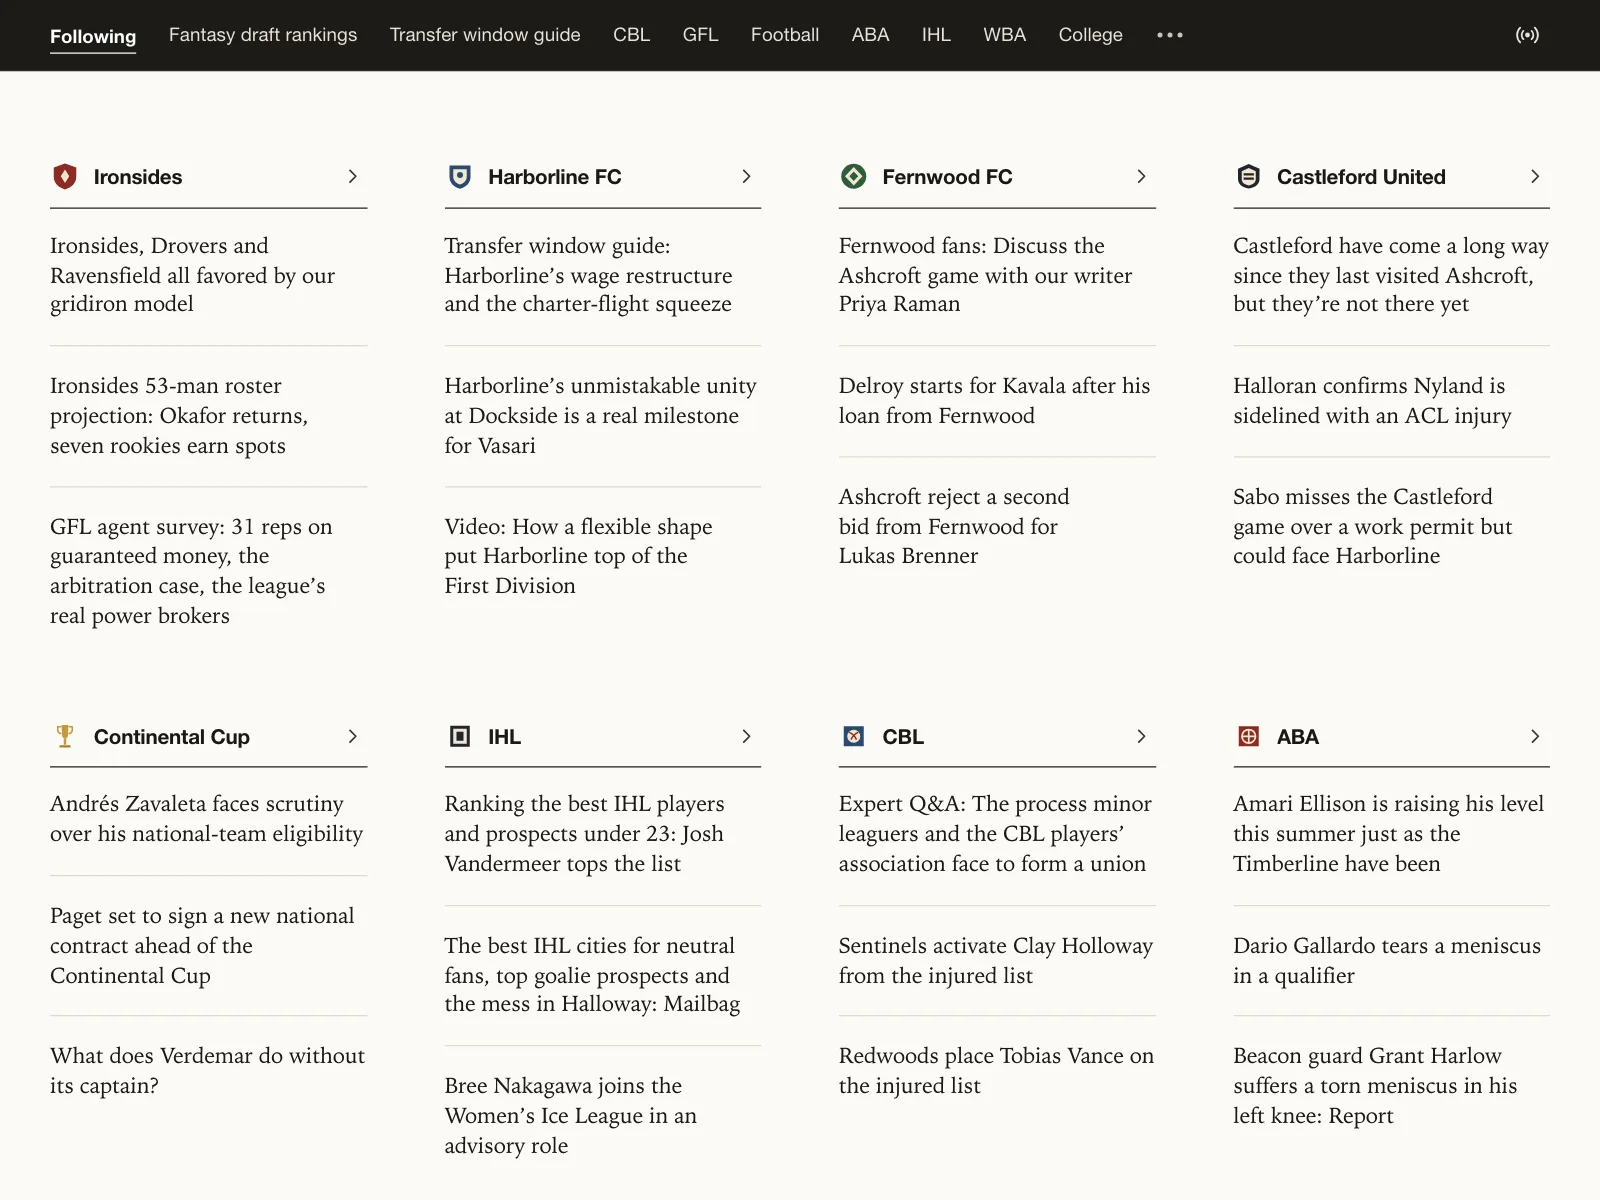Read Grant Harlow torn meniscus report
1600x1200 pixels.
(x=1375, y=1086)
